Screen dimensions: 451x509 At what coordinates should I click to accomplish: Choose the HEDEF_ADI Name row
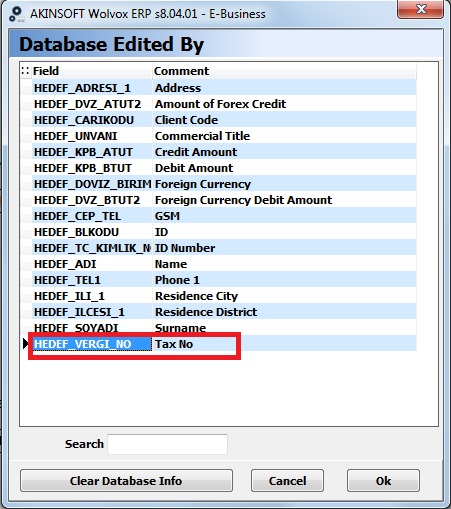219,264
